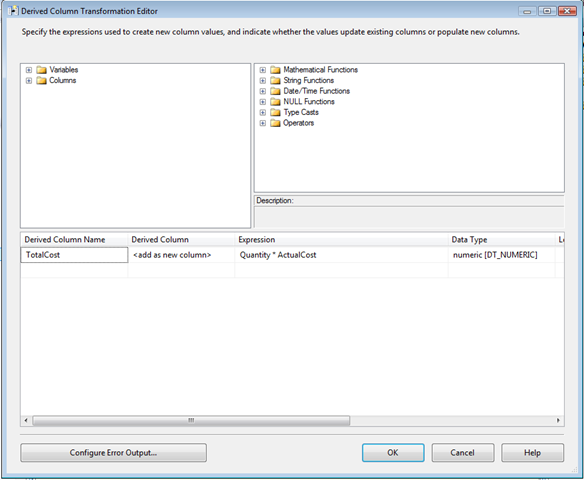584x480 pixels.
Task: Click the Date/Time Functions folder icon
Action: pyautogui.click(x=275, y=91)
